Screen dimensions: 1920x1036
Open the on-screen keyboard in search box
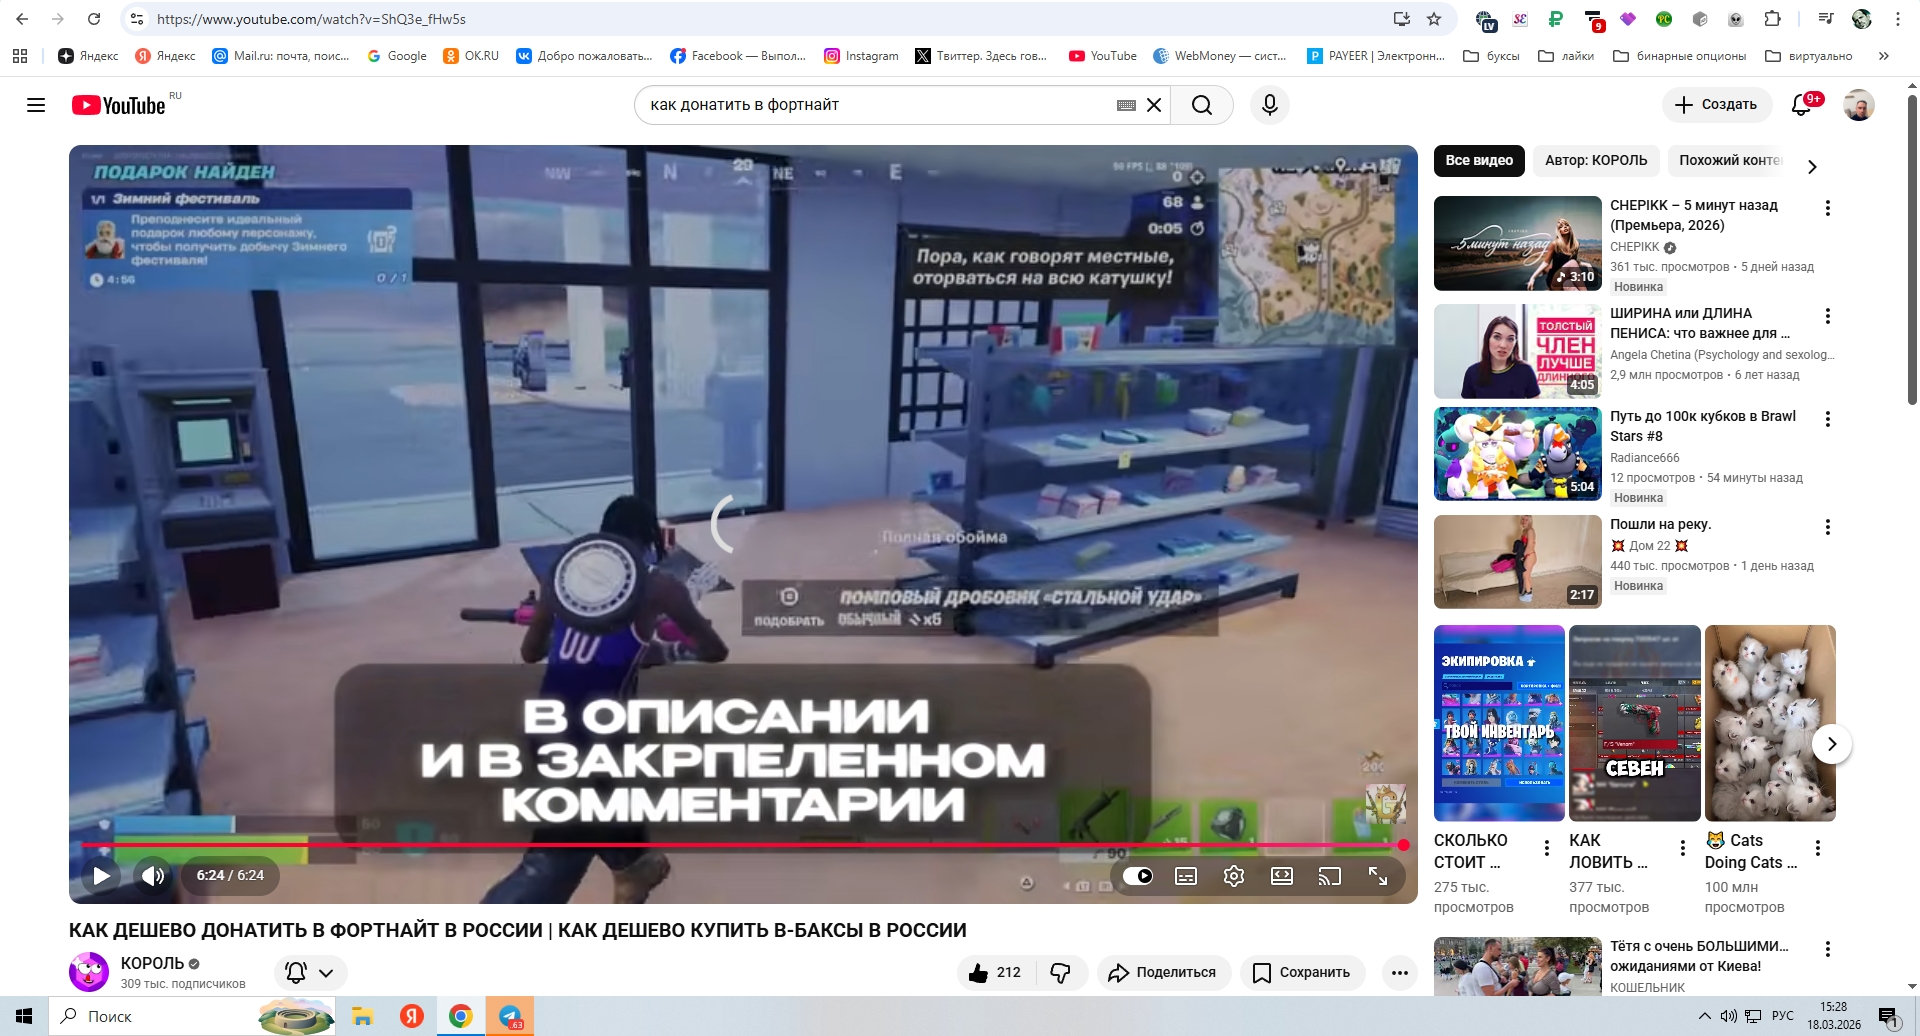tap(1126, 105)
